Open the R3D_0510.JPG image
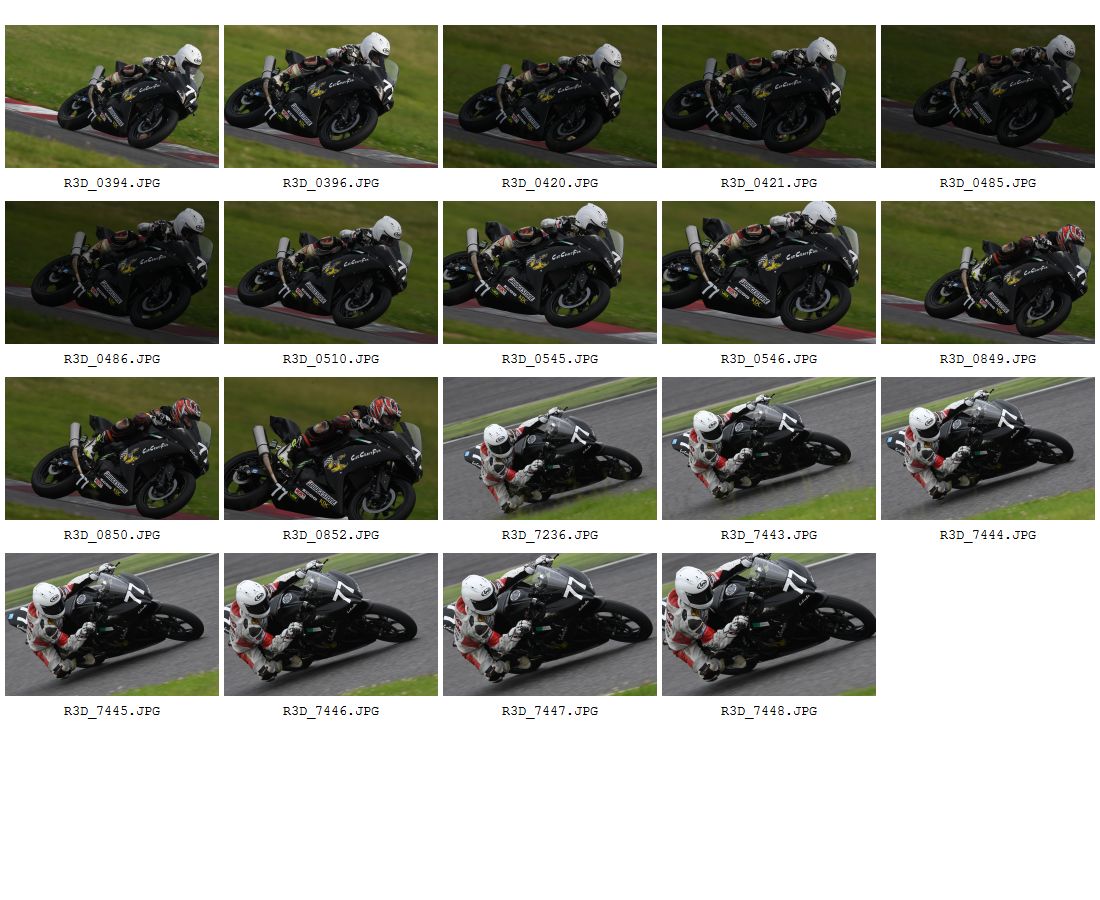This screenshot has height=900, width=1100. (x=330, y=273)
